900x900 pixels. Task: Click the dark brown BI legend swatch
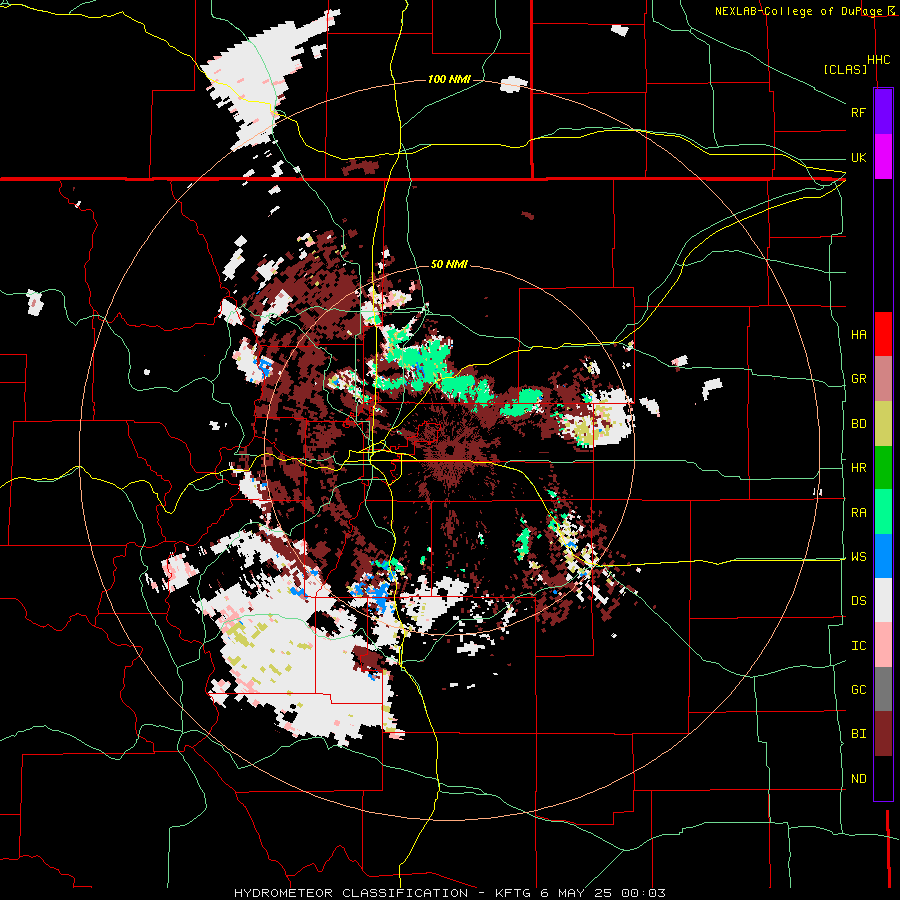[x=883, y=734]
